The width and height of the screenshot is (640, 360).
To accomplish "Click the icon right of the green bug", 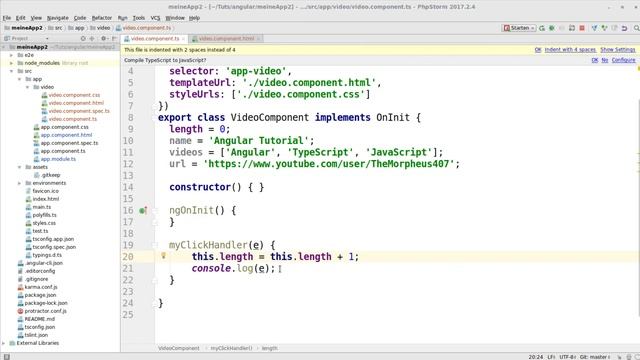I will click(x=562, y=28).
